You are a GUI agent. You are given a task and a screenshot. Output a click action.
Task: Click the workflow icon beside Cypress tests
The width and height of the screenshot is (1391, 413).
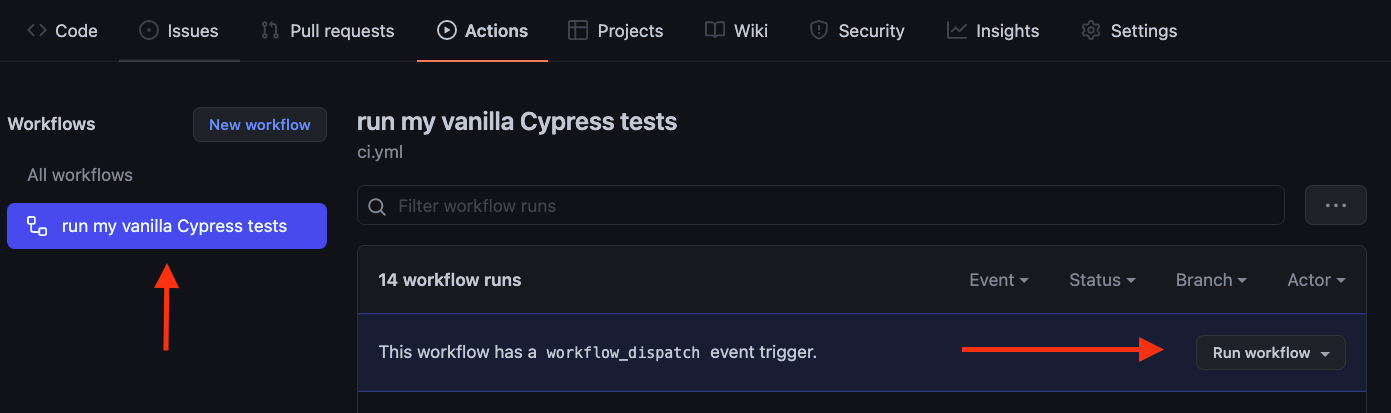click(37, 226)
